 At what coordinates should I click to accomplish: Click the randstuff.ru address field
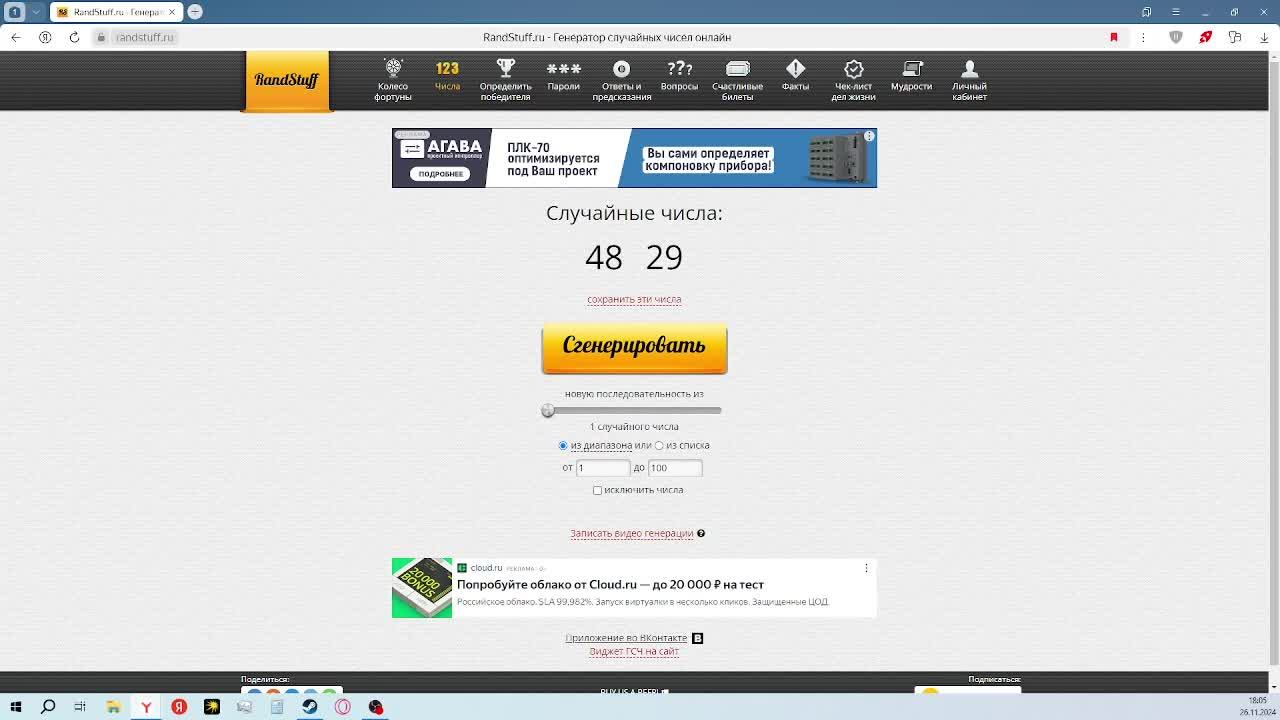pyautogui.click(x=144, y=37)
